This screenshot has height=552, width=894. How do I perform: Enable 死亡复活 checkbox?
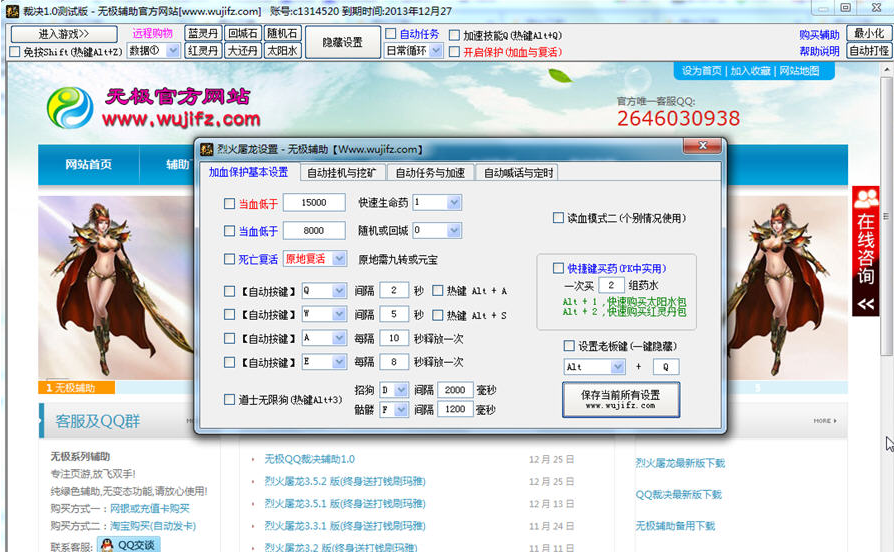pyautogui.click(x=229, y=259)
